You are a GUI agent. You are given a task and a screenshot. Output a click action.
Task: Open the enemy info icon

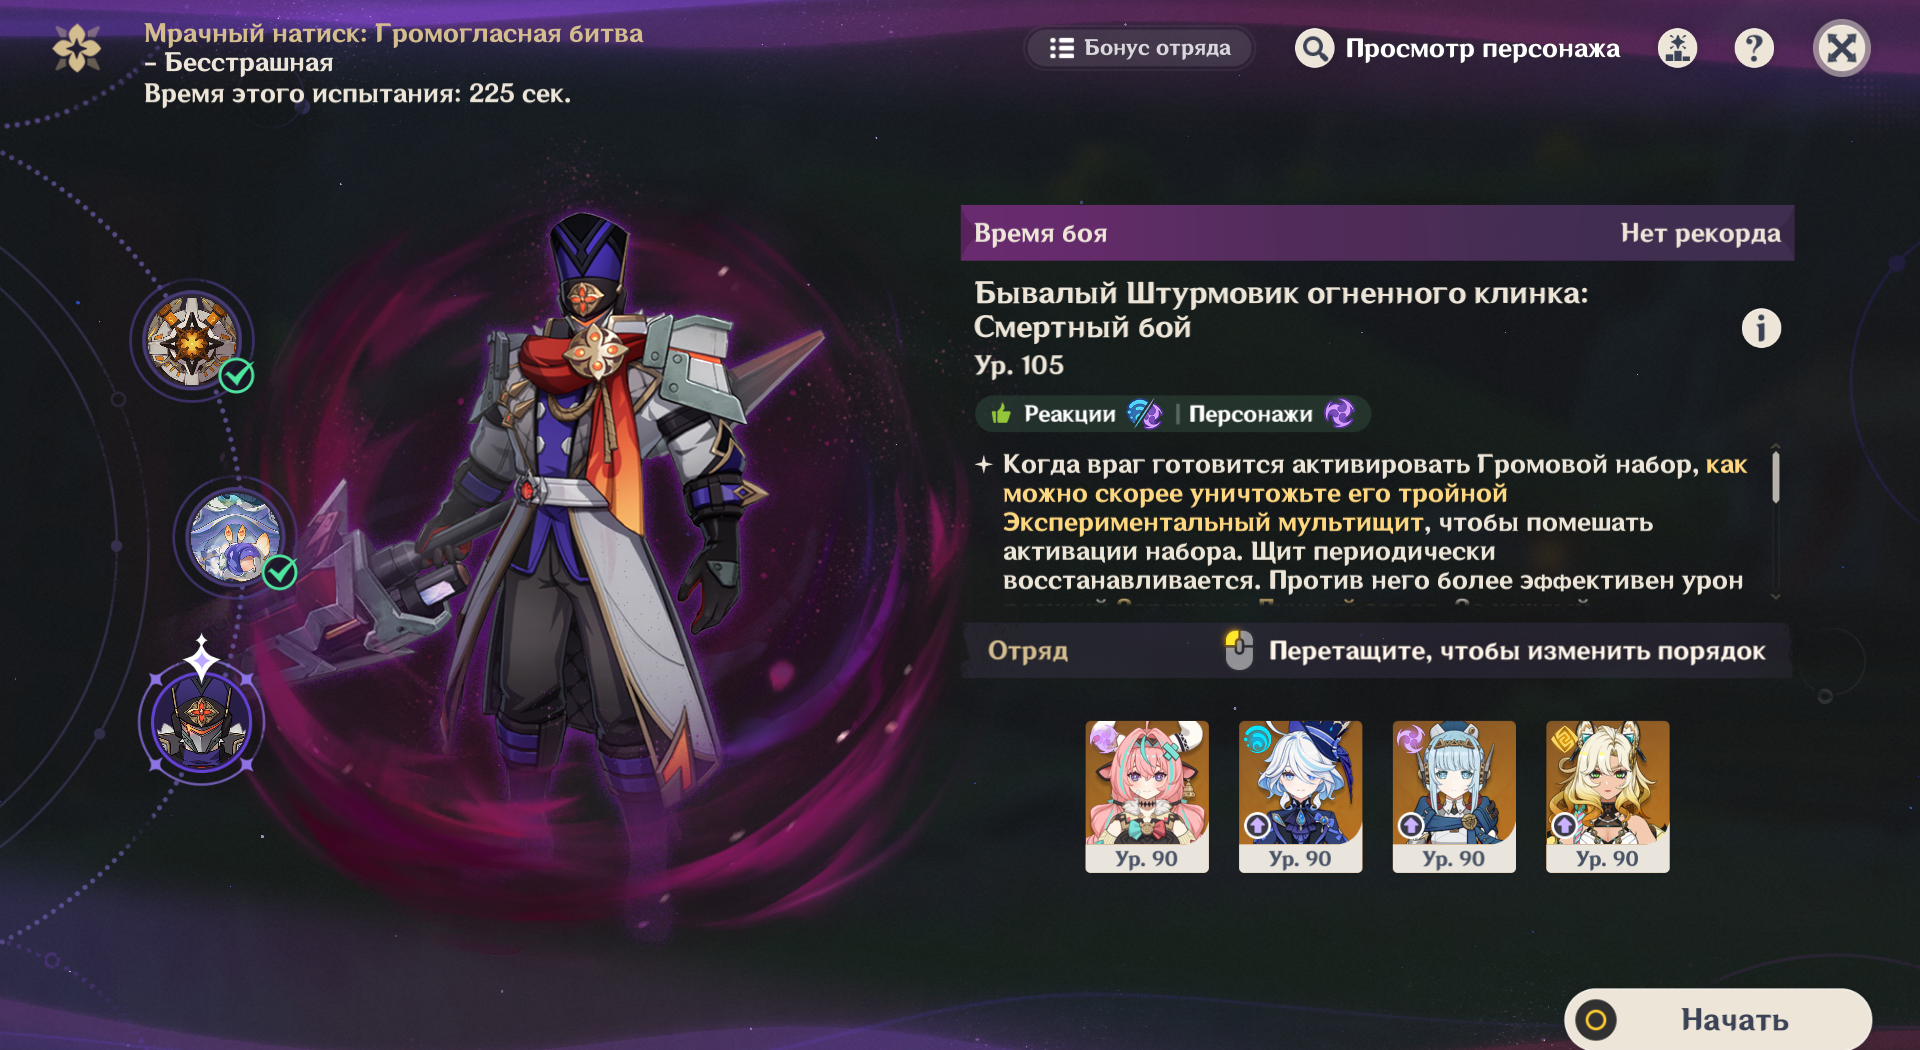[1761, 328]
